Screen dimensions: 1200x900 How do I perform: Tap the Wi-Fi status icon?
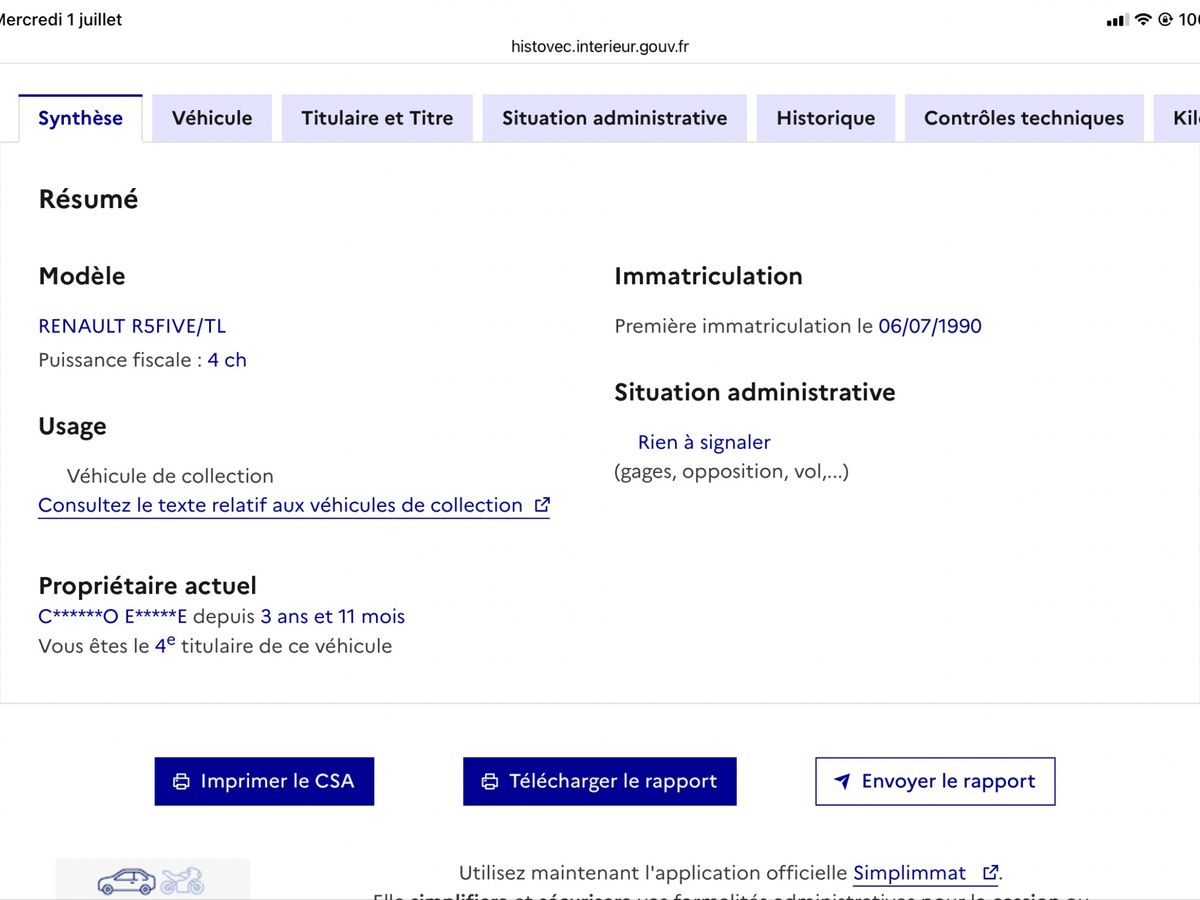1143,20
